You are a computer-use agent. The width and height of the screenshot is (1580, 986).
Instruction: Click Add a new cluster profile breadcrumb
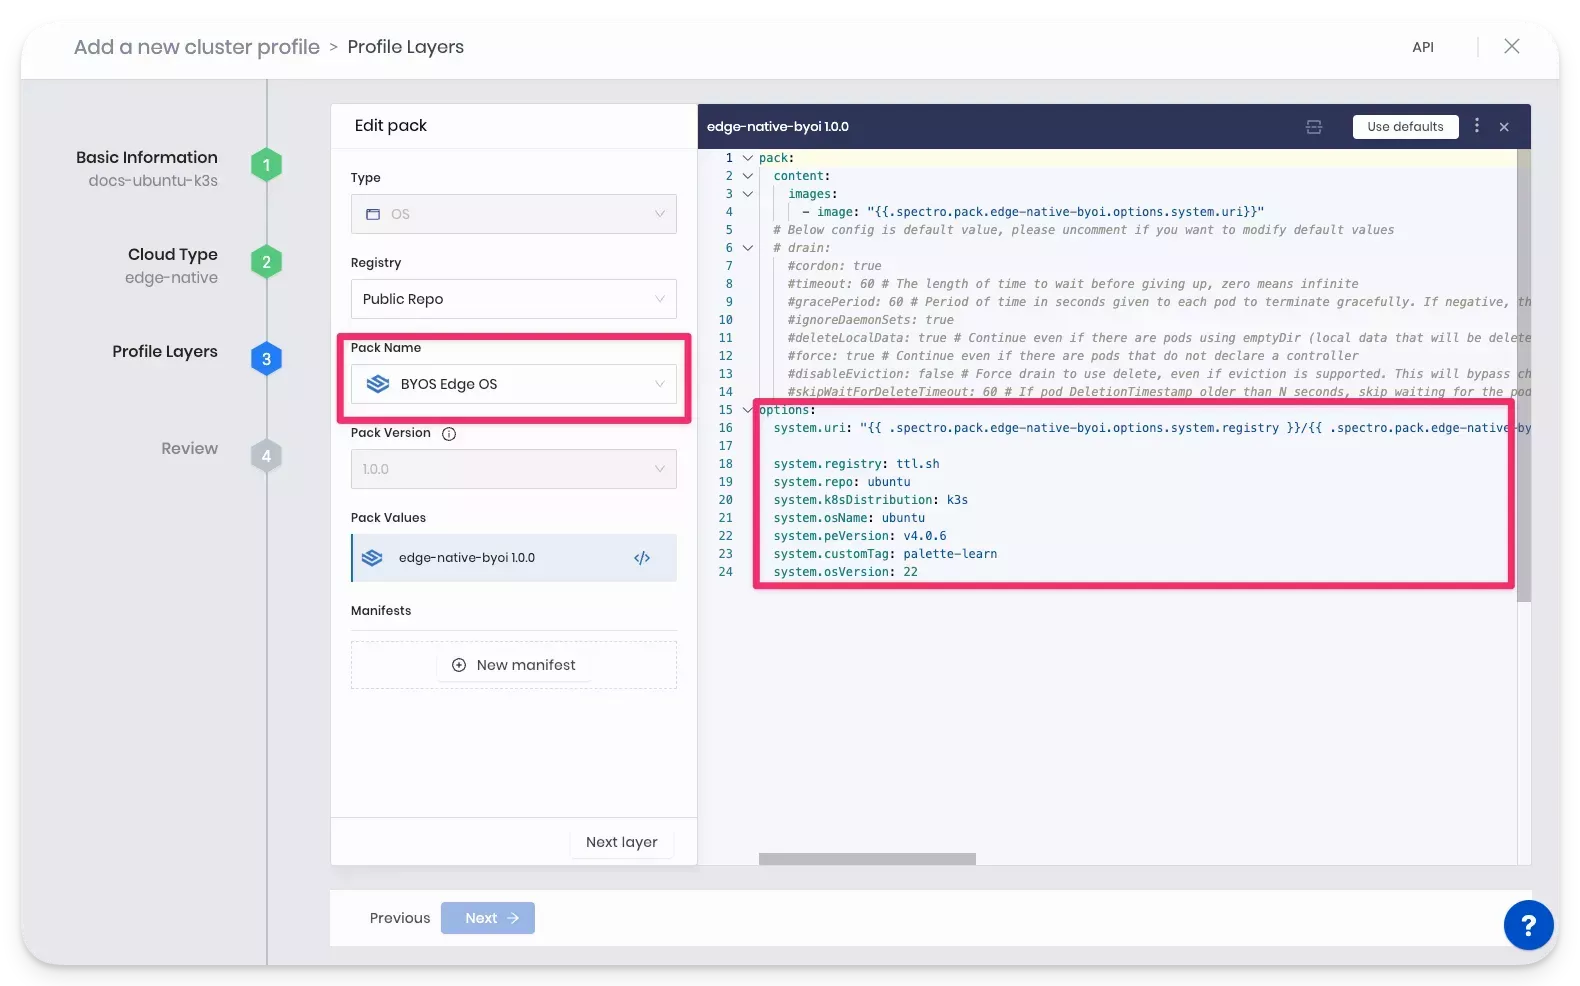point(197,47)
